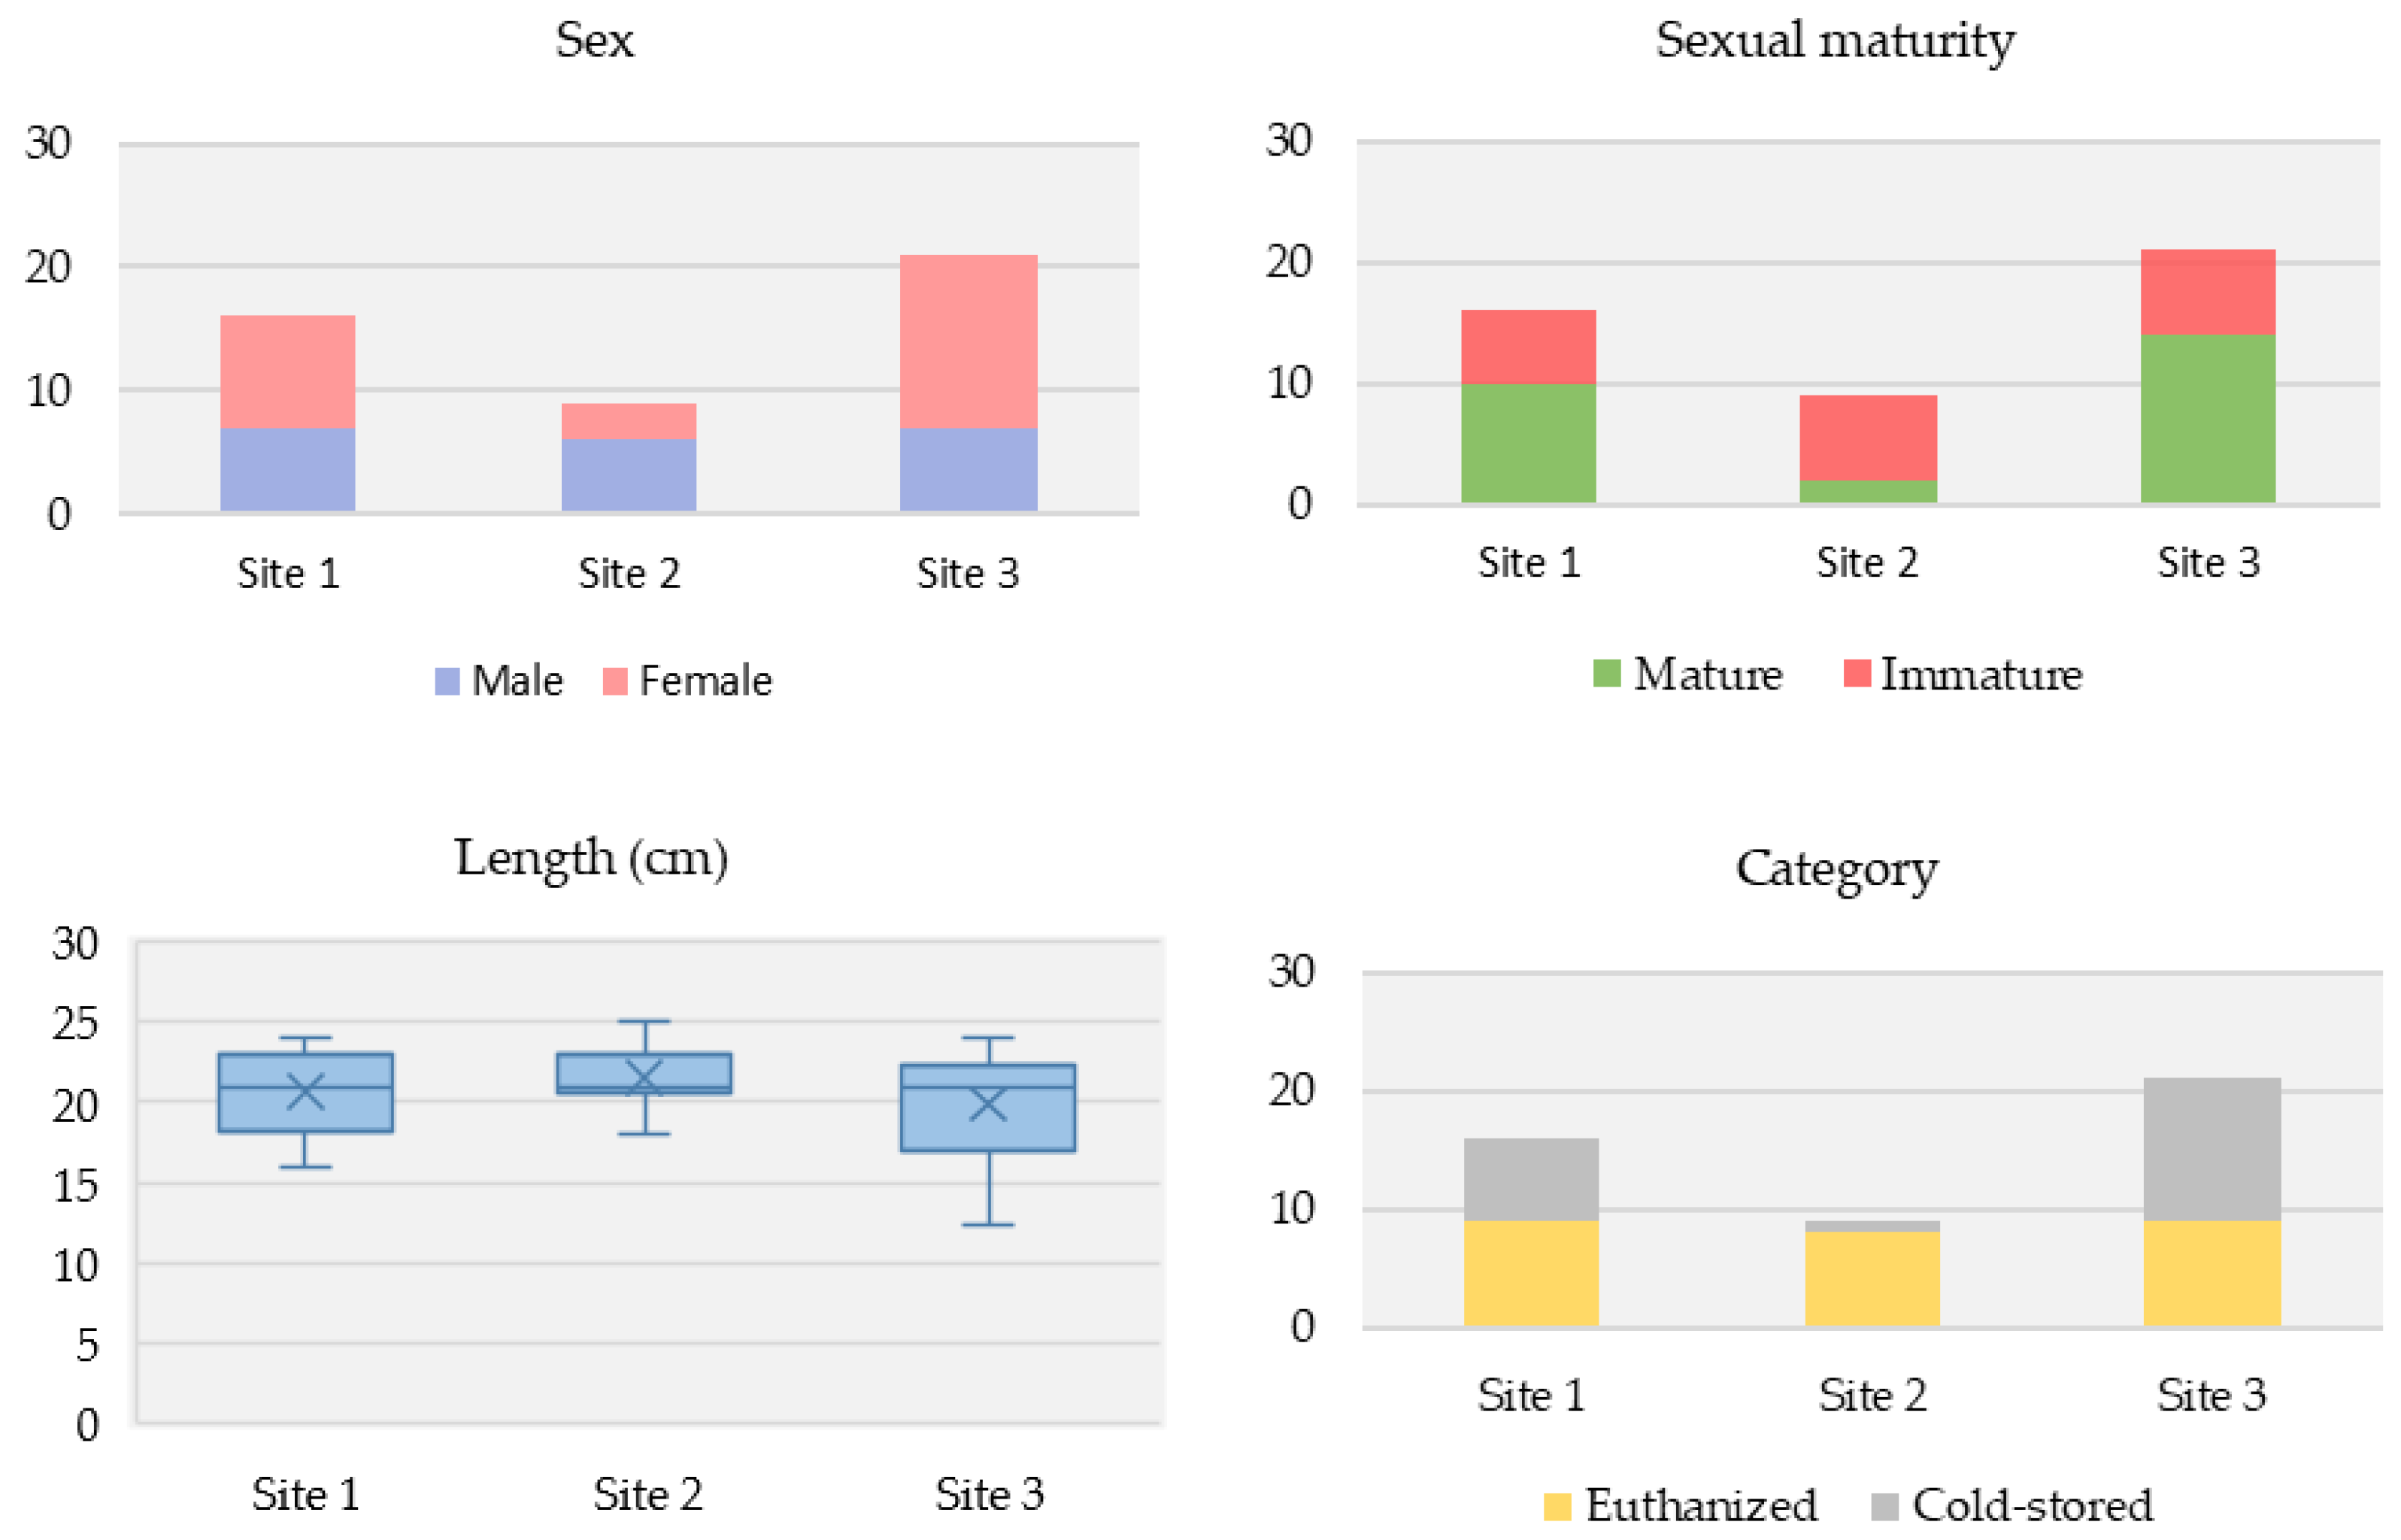Screen dimensions: 2401x1540
Task: Click the Site 1 euthanized yellow bar segment
Action: pyautogui.click(x=1530, y=1272)
